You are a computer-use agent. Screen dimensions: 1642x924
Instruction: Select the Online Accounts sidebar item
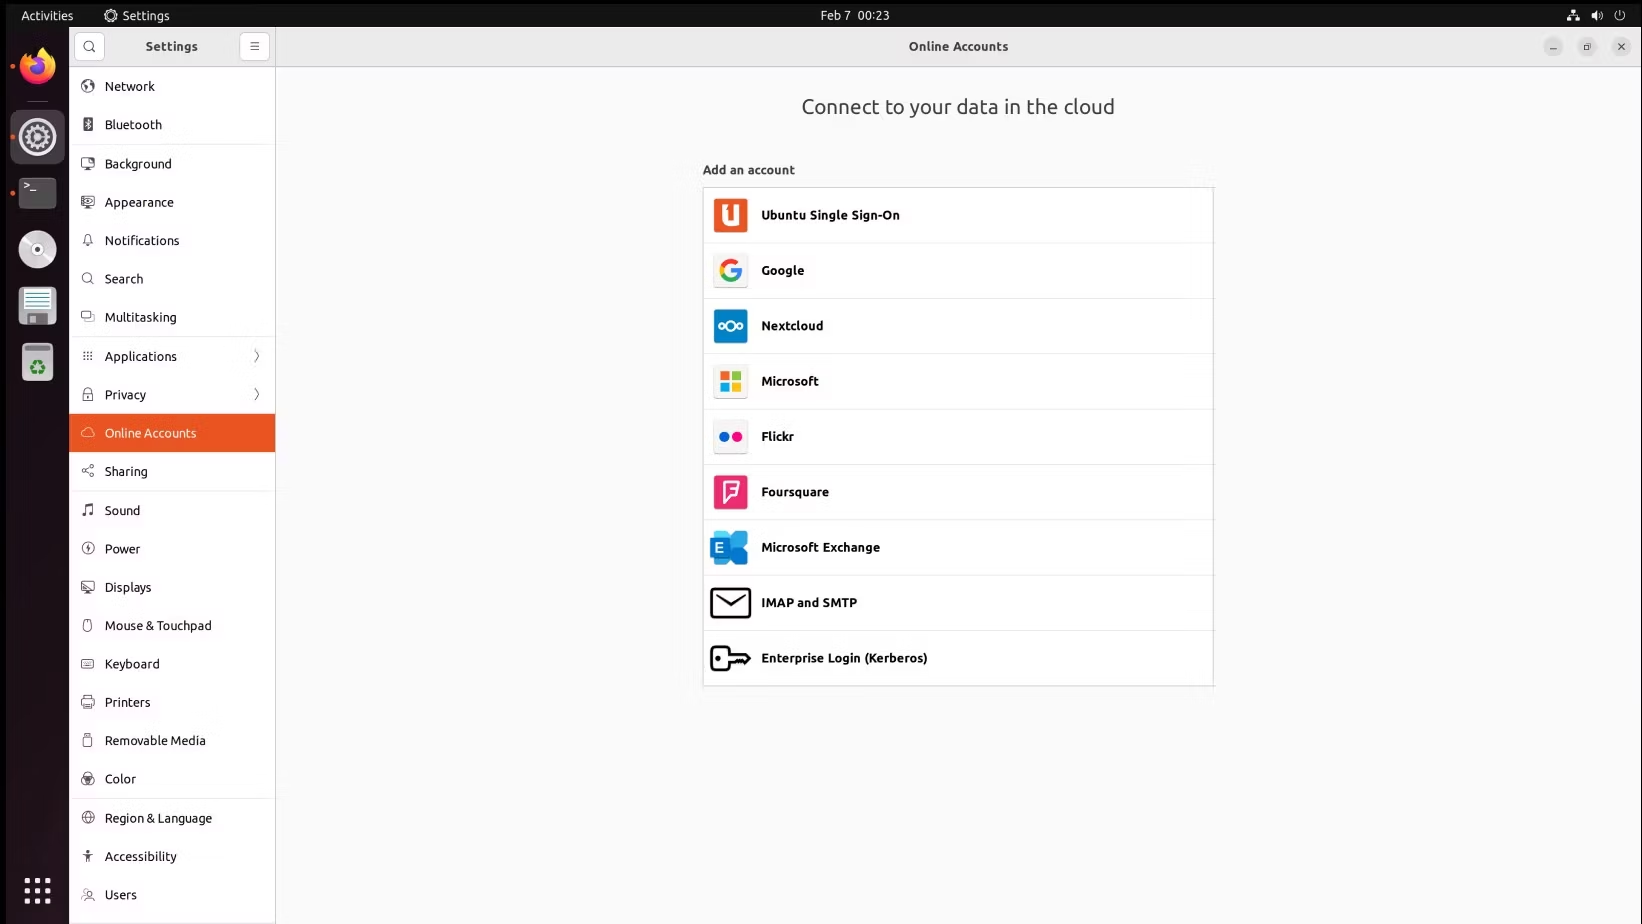(172, 433)
